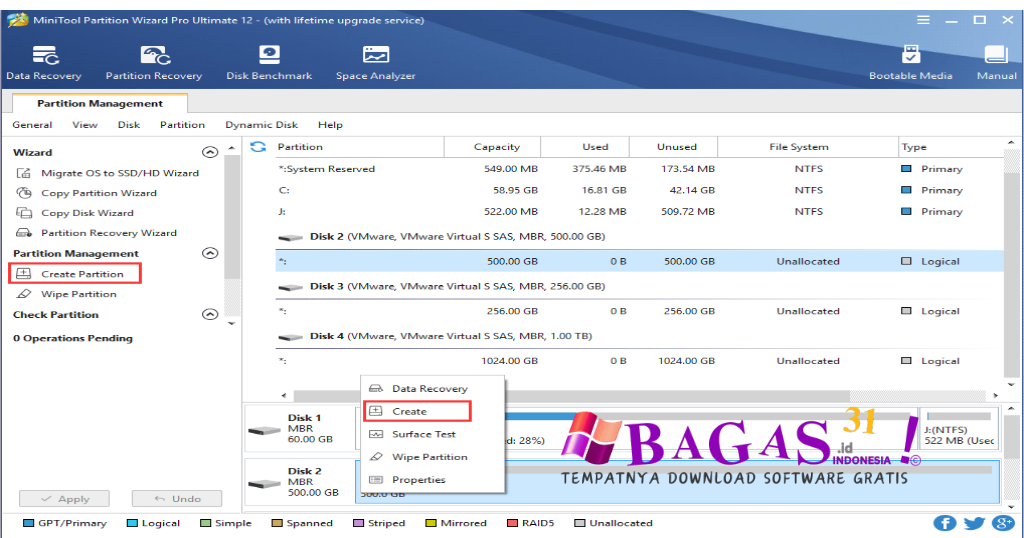Screen dimensions: 1024x538
Task: Select the Partition Management tab
Action: coord(100,103)
